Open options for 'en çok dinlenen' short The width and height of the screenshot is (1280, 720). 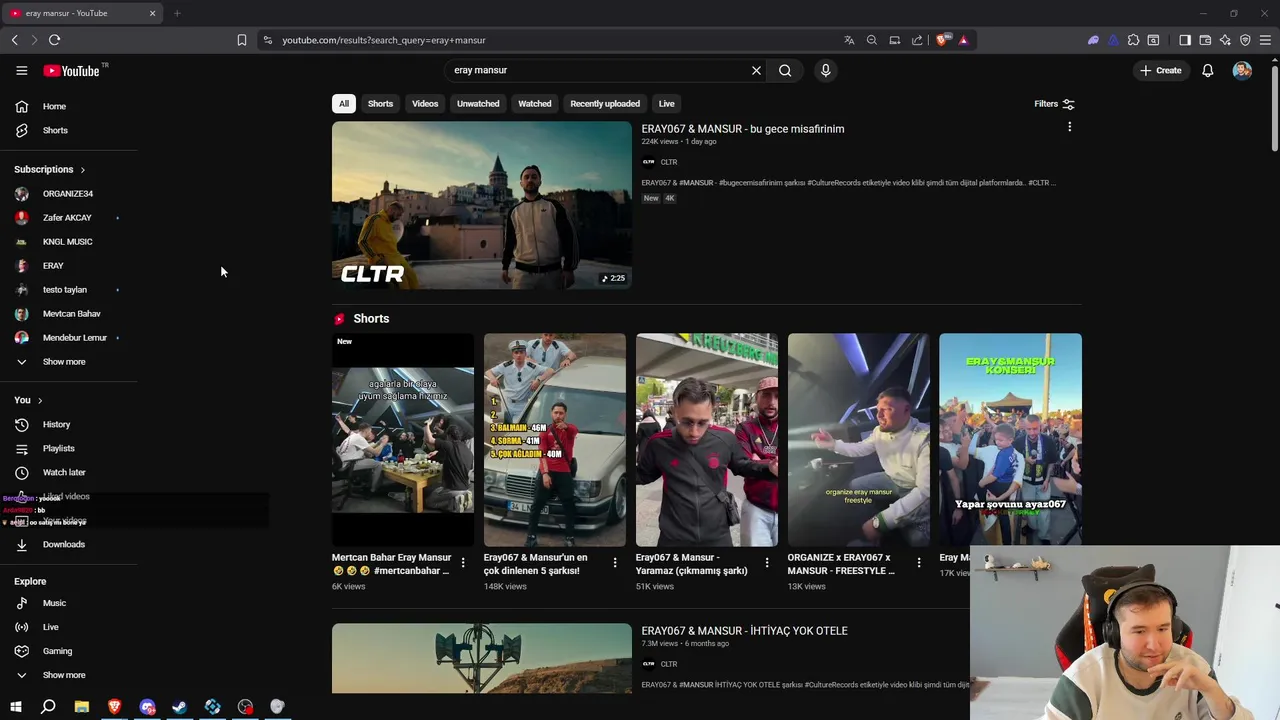tap(614, 563)
